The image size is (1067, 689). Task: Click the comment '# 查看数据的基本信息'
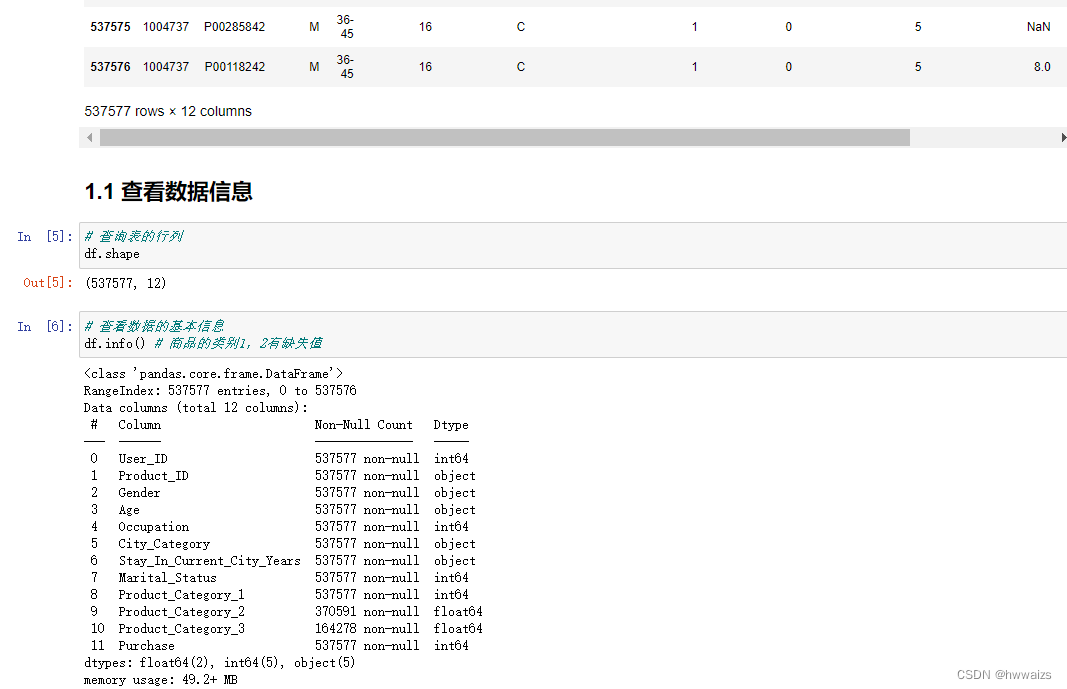point(154,326)
